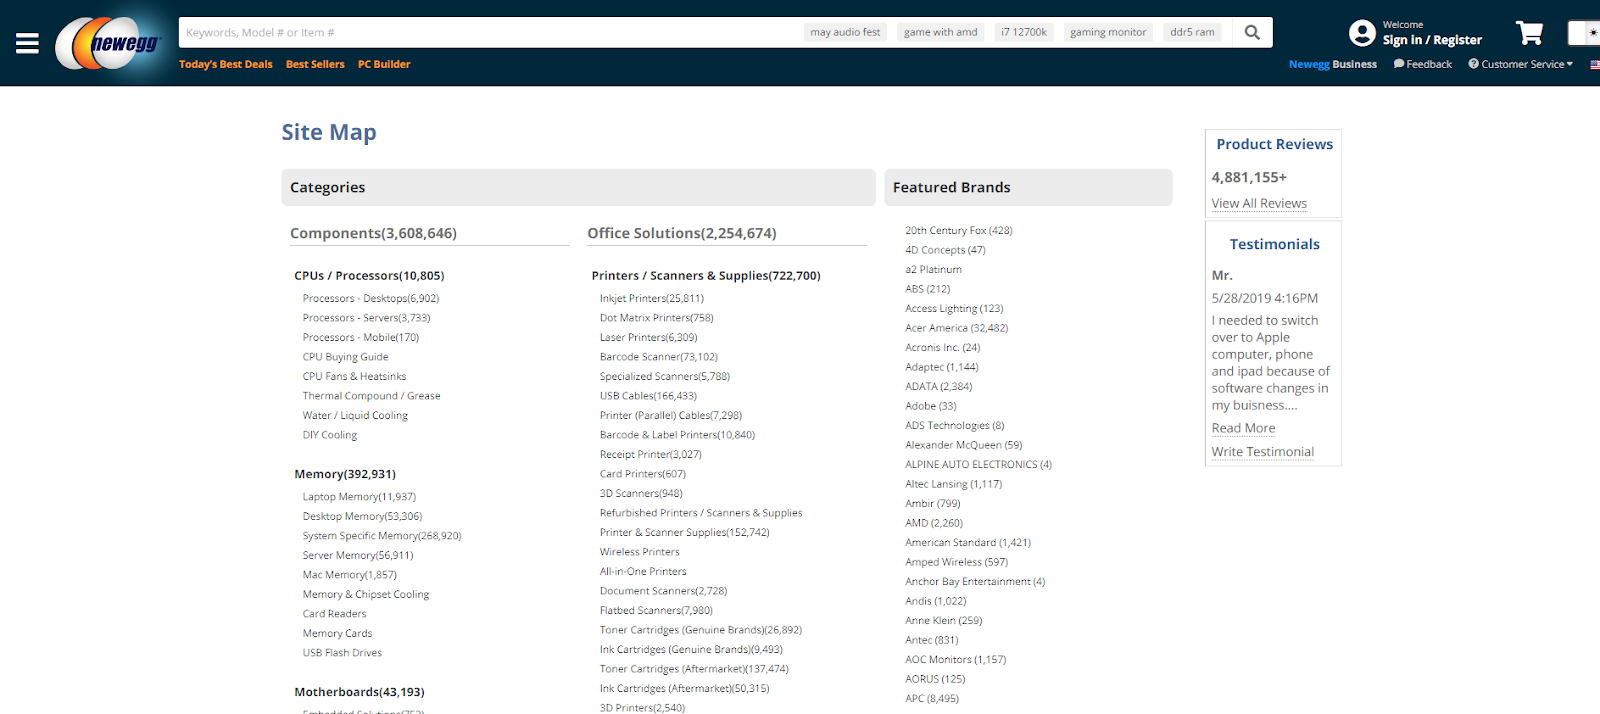
Task: Open PC Builder menu item
Action: (x=384, y=64)
